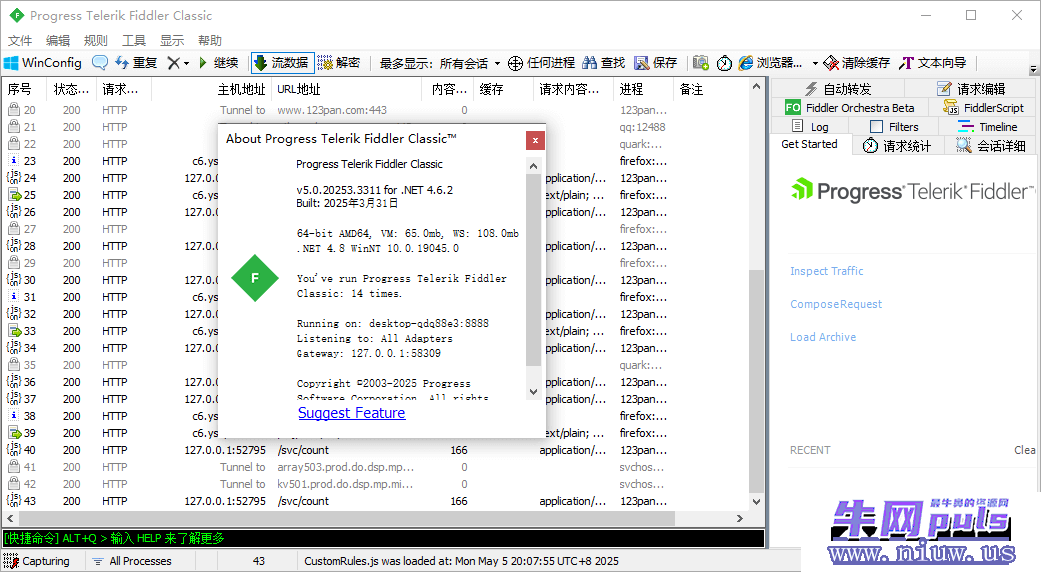Click the js icon of session 43
Viewport: 1041px width, 572px height.
coord(13,501)
